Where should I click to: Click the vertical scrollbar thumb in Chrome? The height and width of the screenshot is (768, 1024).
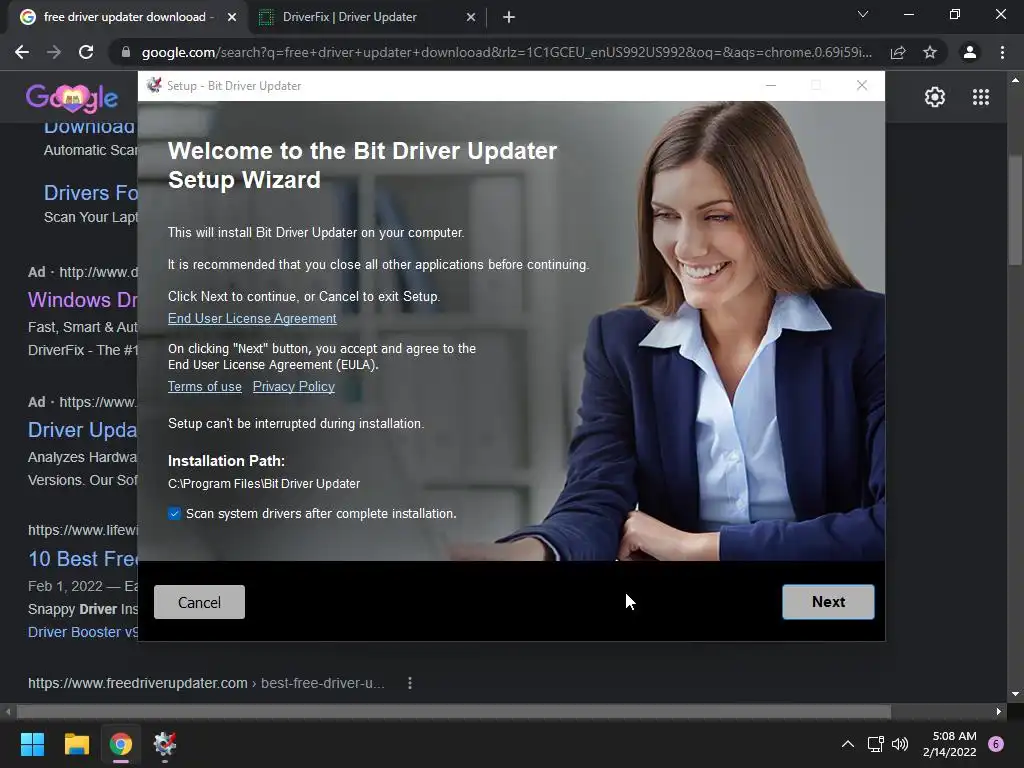(x=1015, y=209)
